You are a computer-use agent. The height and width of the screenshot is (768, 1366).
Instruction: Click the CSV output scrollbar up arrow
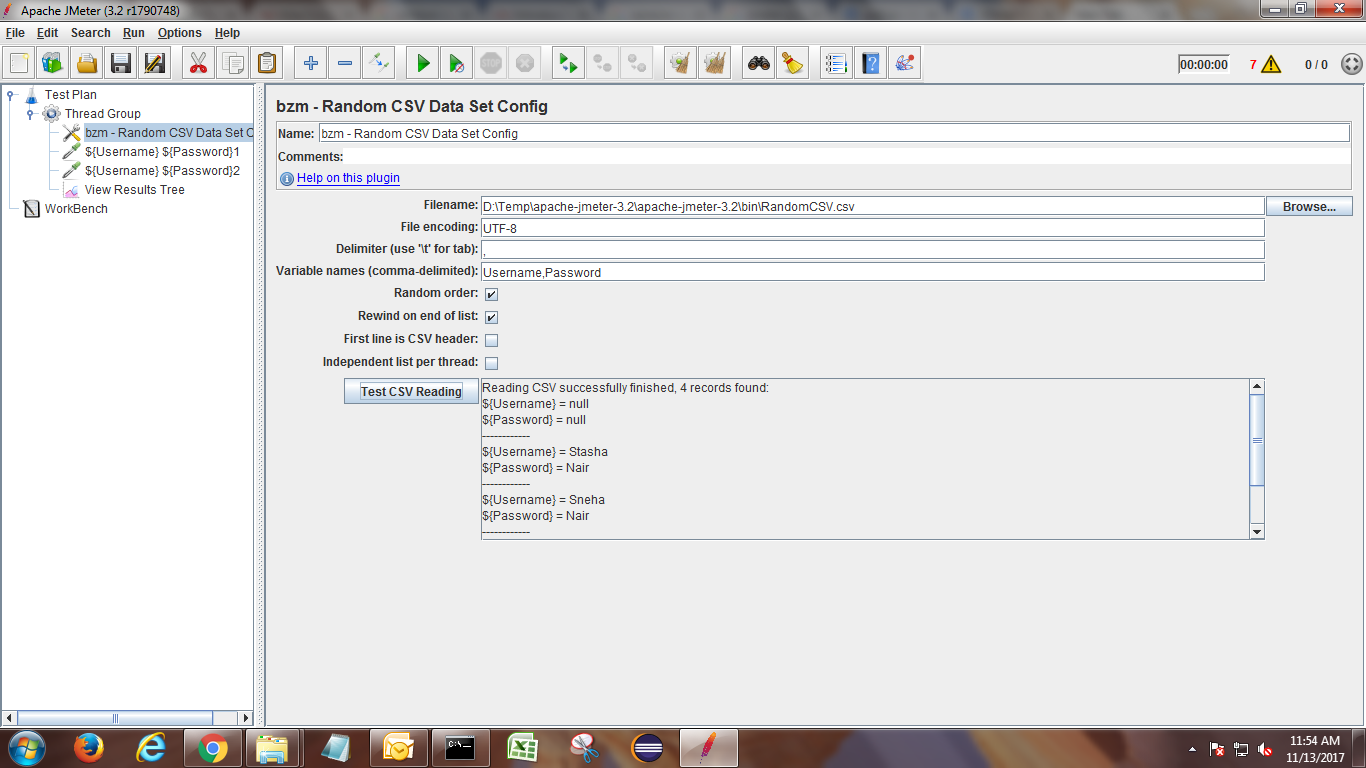point(1257,386)
